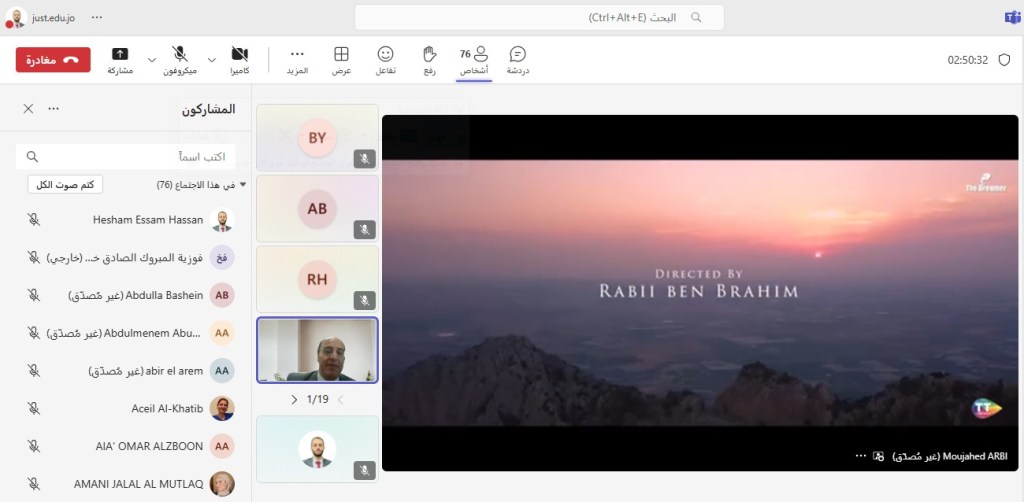Open More actions in meeting toolbar
The width and height of the screenshot is (1024, 502).
click(297, 59)
